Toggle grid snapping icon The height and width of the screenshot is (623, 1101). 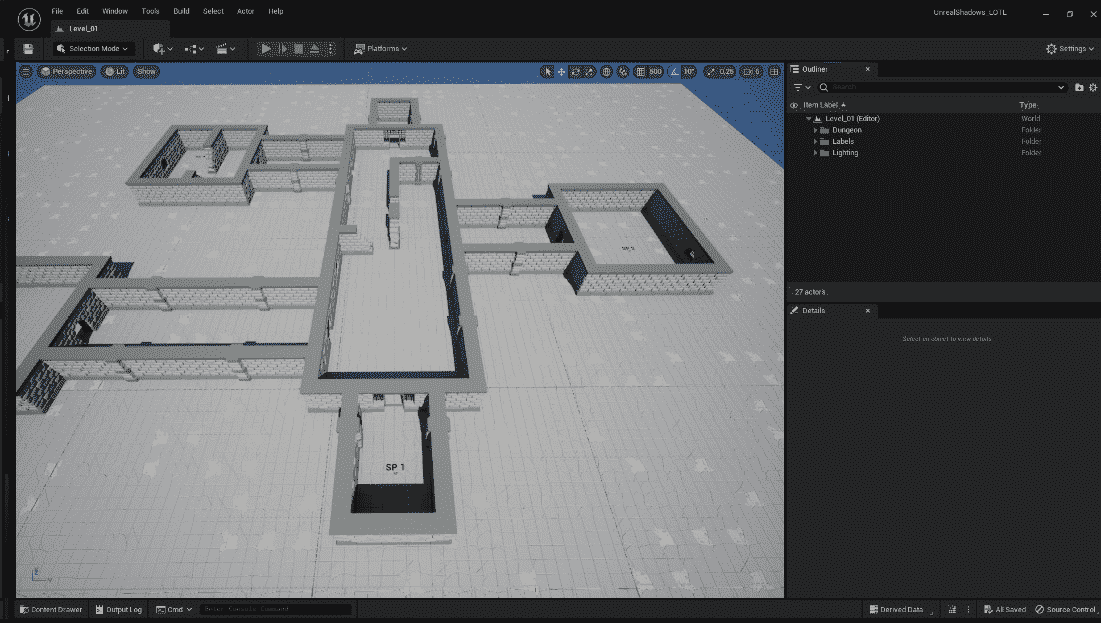tap(640, 72)
